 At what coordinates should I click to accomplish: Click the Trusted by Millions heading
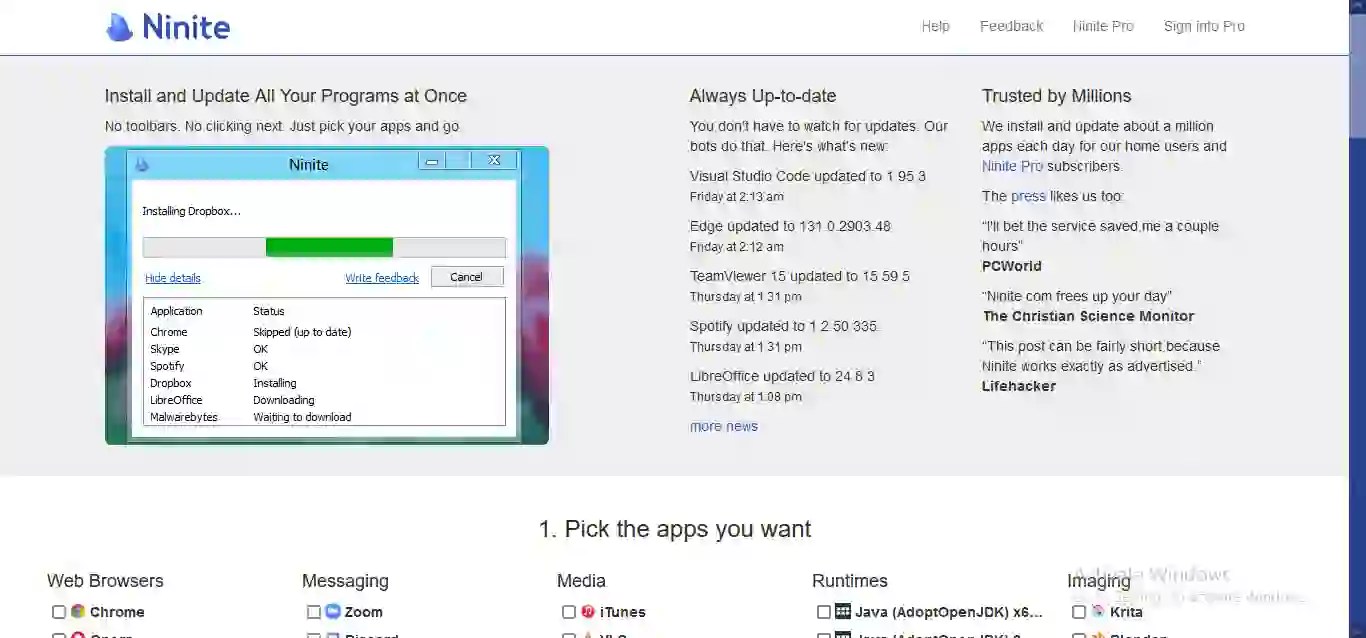pyautogui.click(x=1057, y=96)
